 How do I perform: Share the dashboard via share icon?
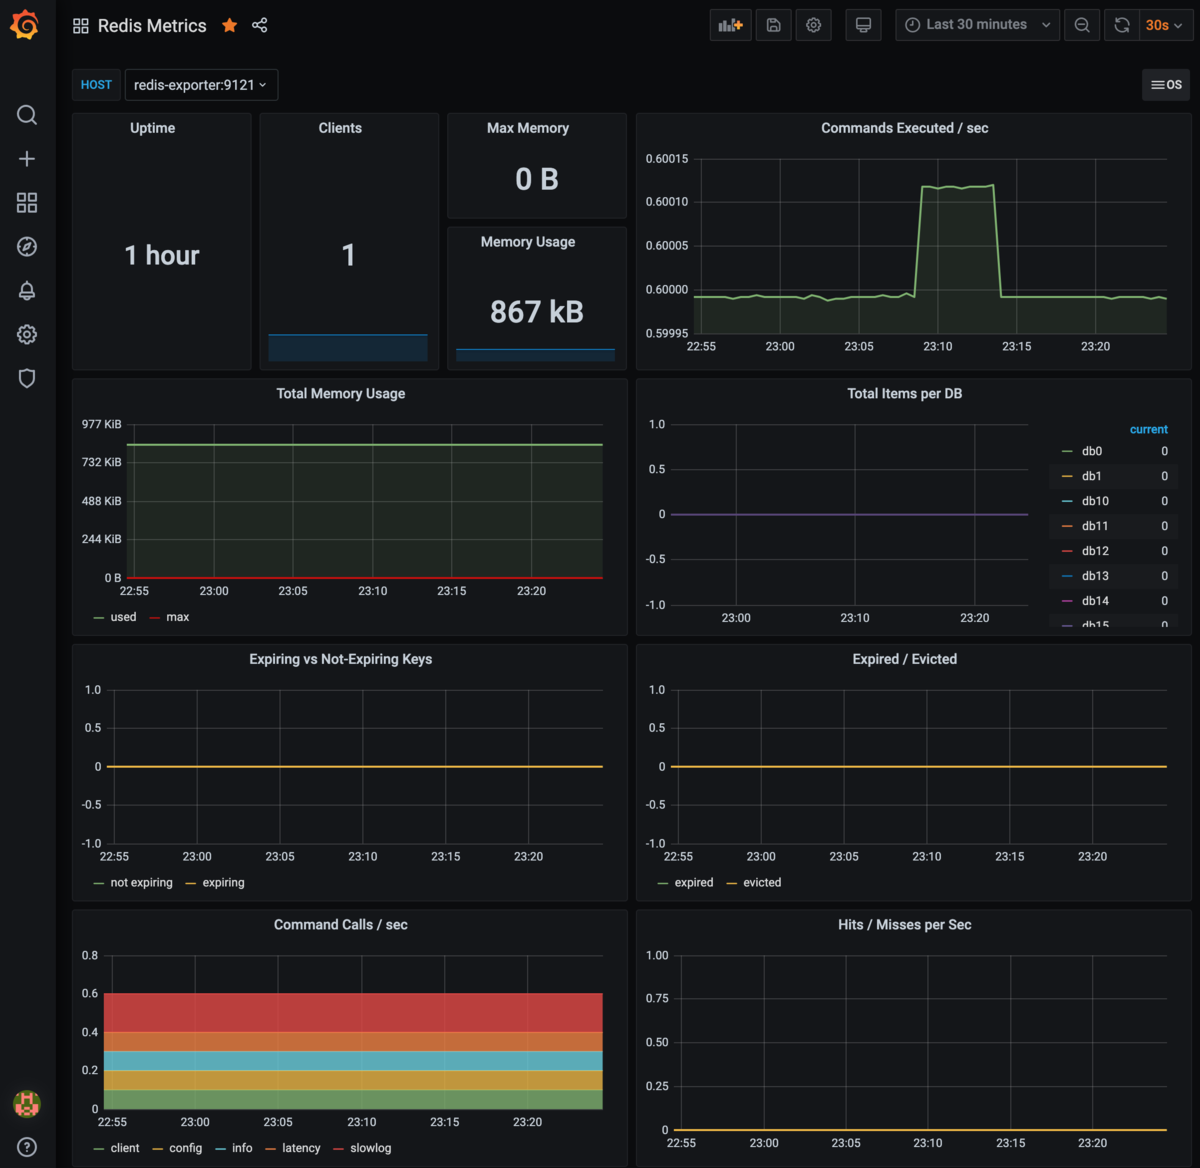tap(260, 25)
